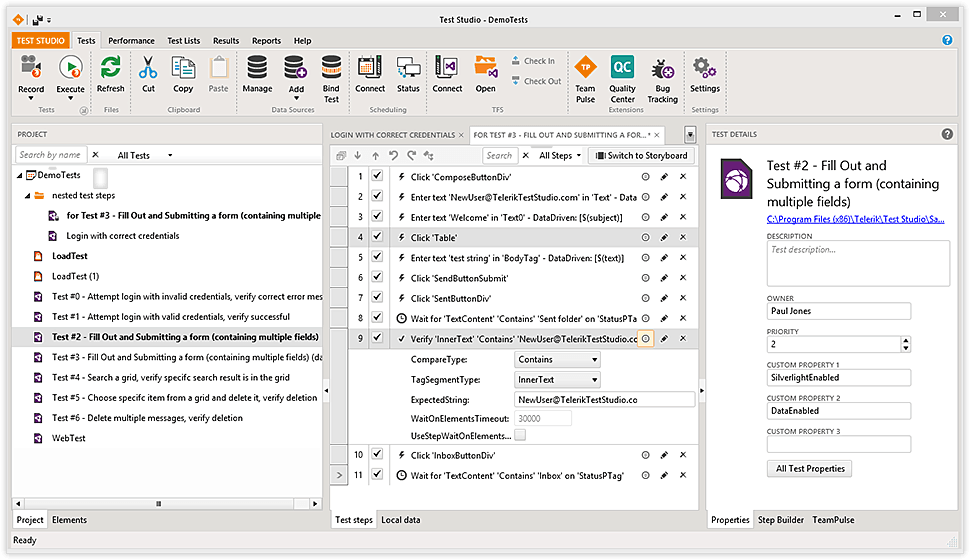Screen dimensions: 970x560
Task: Click Switch to Storyboard button
Action: point(641,155)
